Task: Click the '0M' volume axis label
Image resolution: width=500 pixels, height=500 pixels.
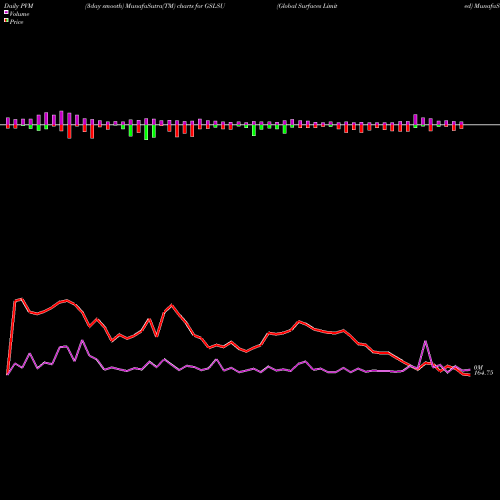Action: tap(478, 367)
